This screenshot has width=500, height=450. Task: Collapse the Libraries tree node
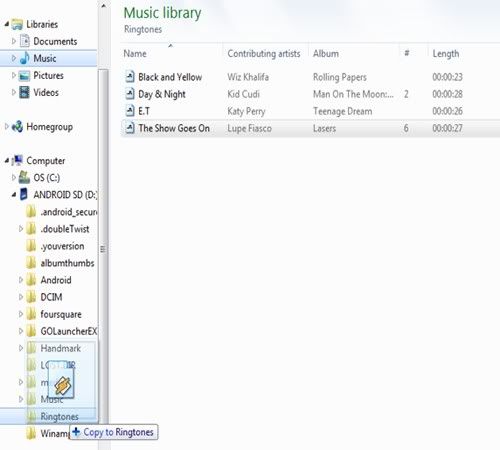coord(7,24)
